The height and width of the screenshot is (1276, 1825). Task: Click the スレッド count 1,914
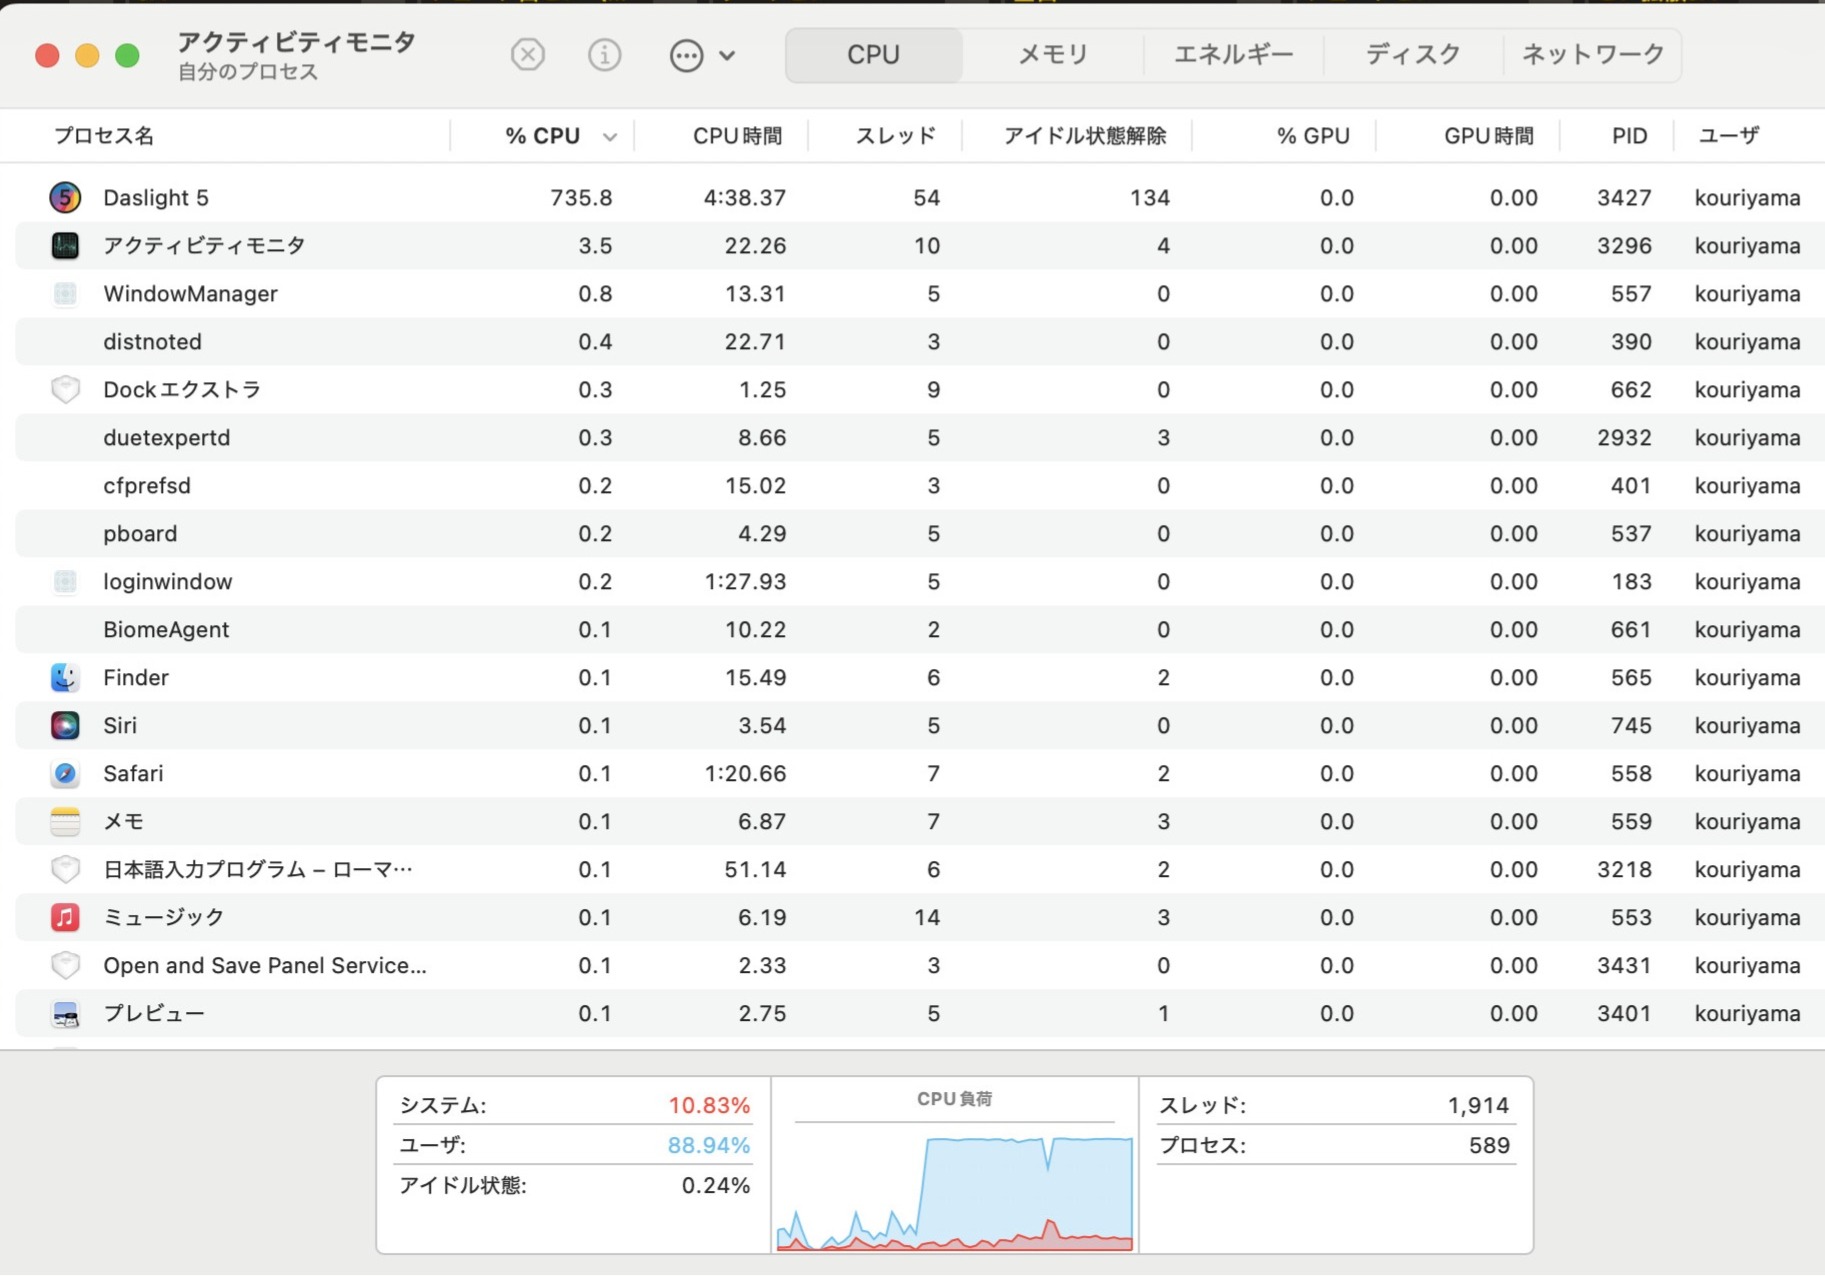1478,1105
